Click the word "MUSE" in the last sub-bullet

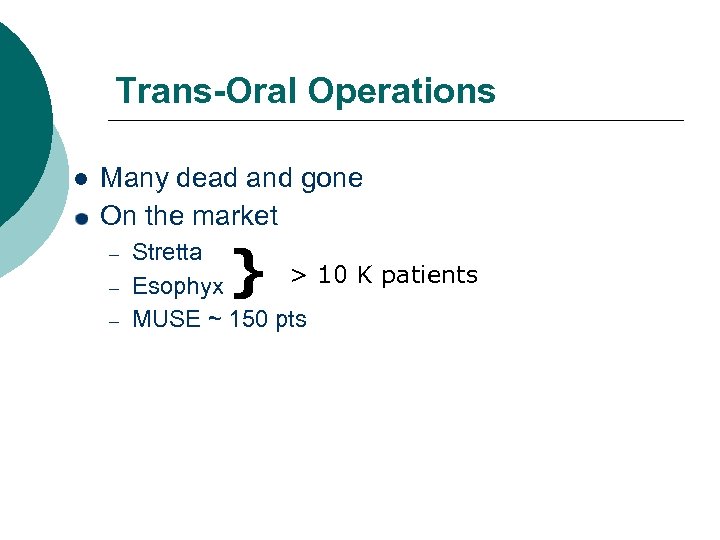(166, 320)
